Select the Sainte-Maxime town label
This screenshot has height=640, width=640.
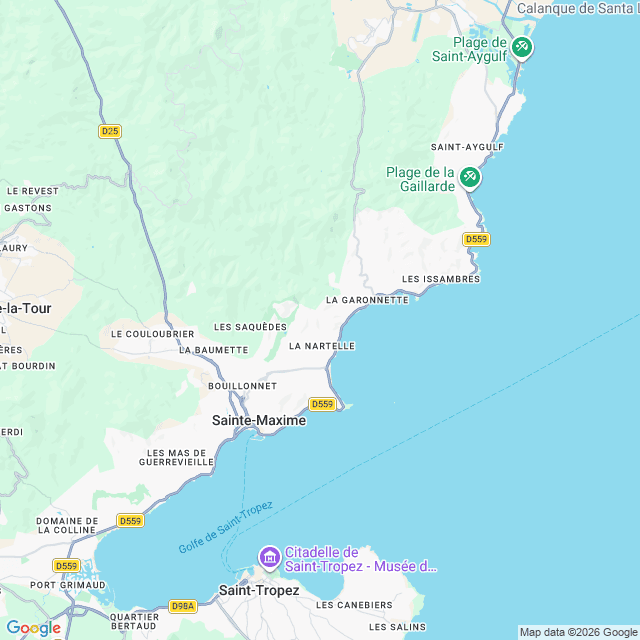click(x=259, y=420)
